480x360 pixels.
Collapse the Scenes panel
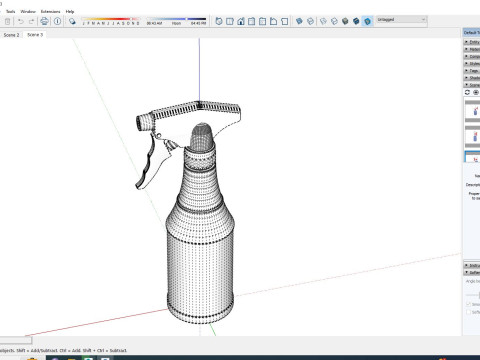click(472, 85)
